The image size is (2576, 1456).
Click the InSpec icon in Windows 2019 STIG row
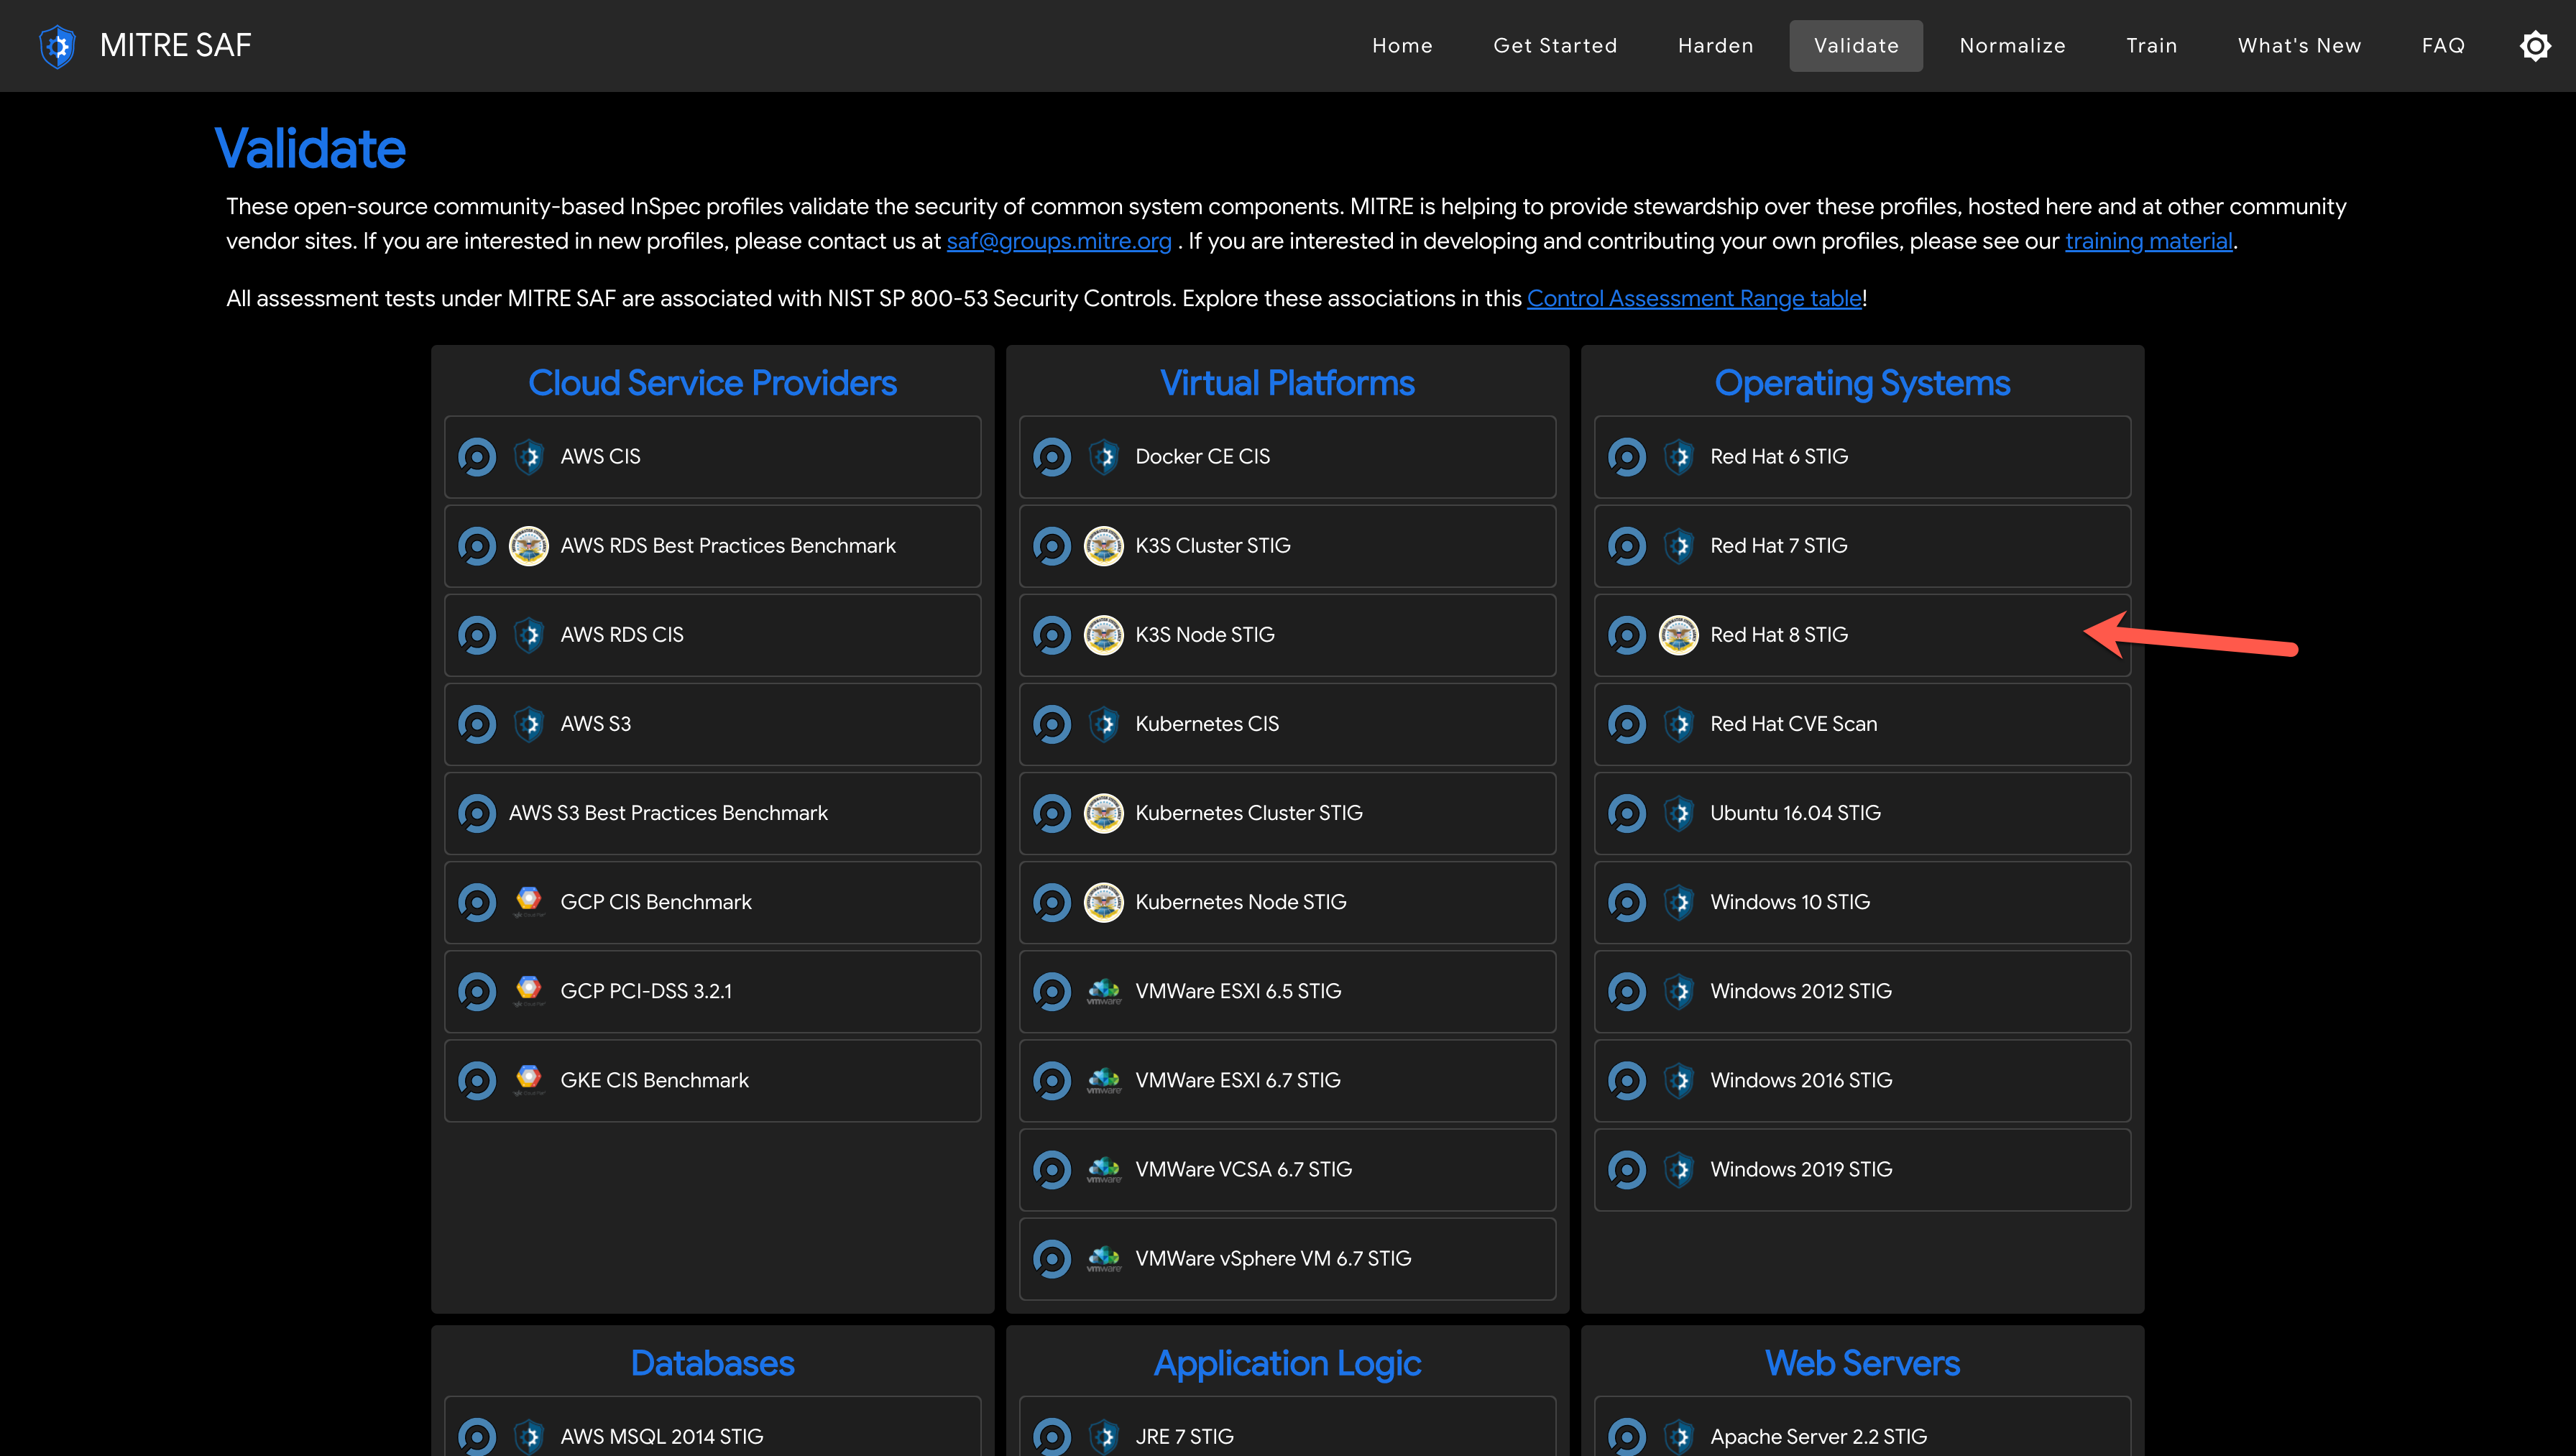click(x=1627, y=1169)
